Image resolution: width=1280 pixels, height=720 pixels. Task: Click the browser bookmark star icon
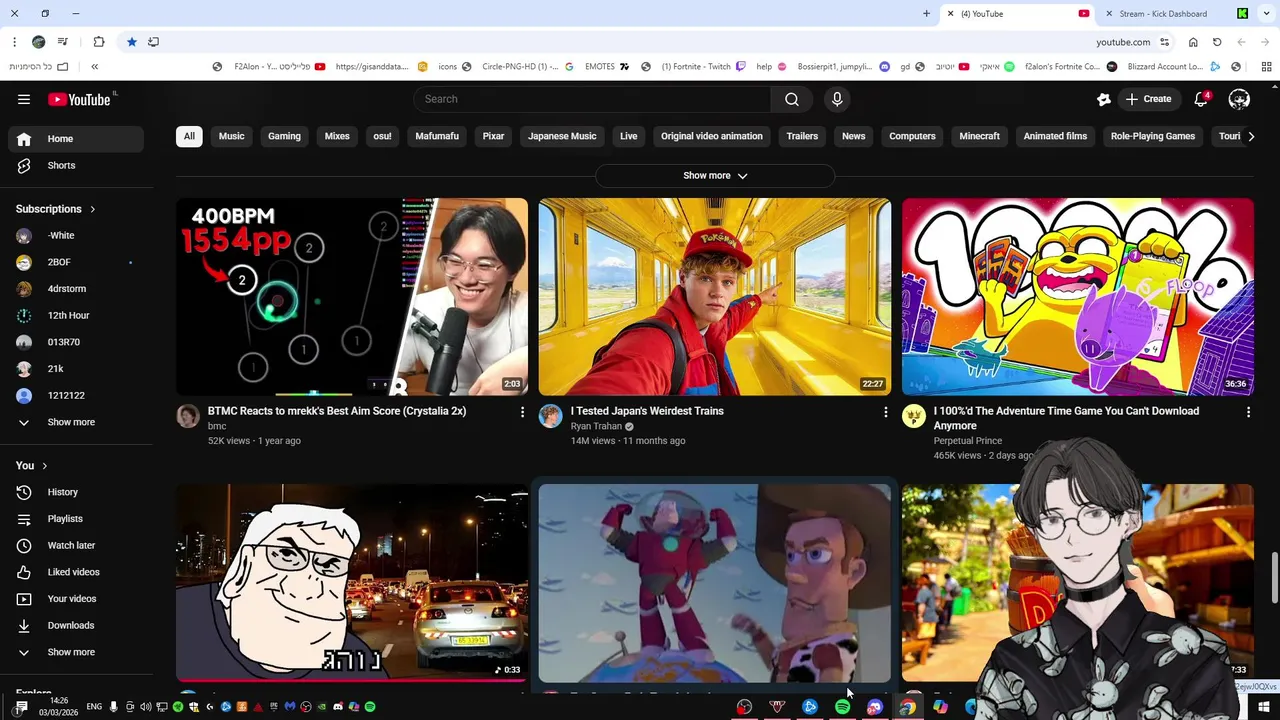click(x=131, y=42)
